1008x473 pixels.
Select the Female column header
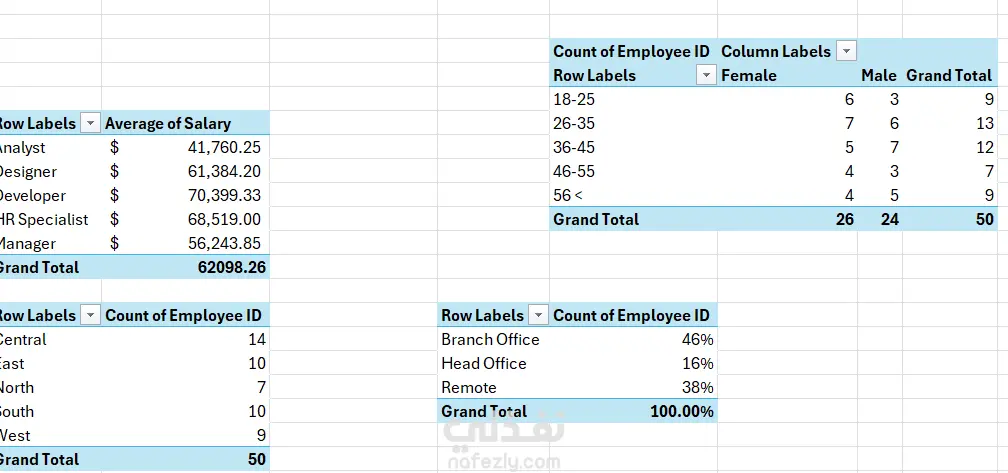(x=749, y=75)
